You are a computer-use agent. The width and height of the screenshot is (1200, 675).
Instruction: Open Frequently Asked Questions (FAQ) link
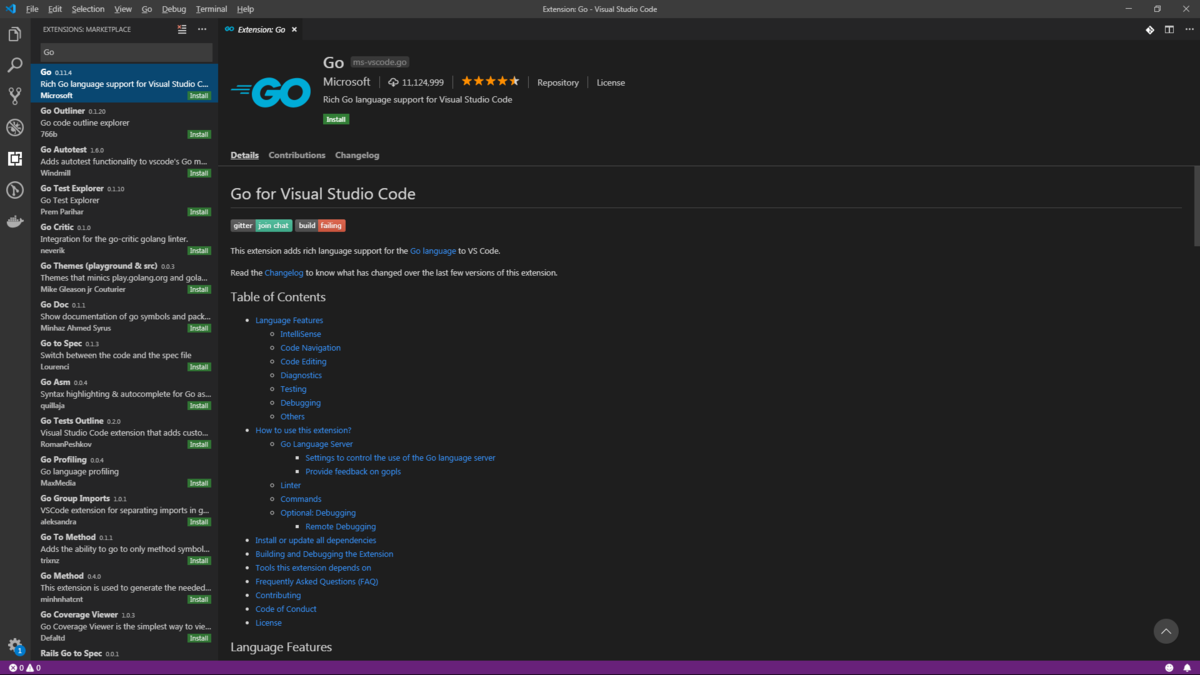317,581
